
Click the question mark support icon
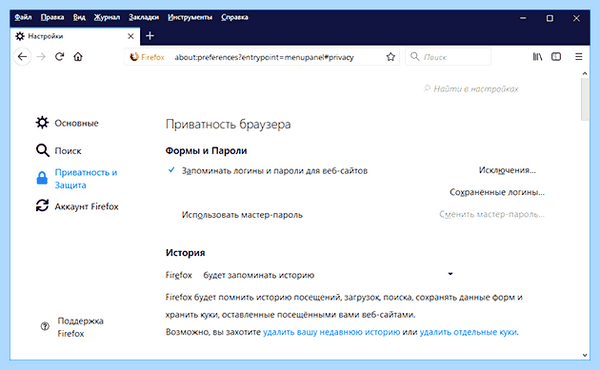pos(45,326)
